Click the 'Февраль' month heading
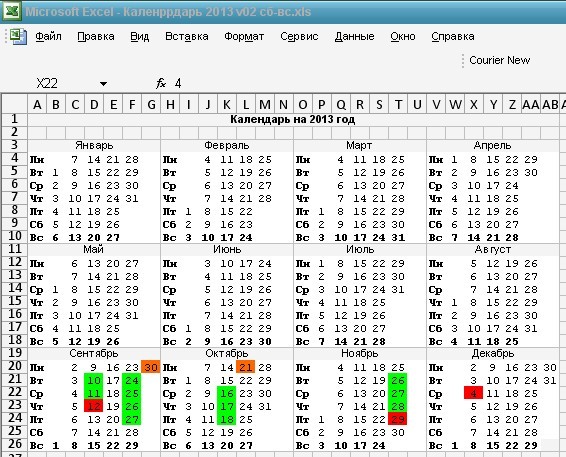Screen dimensions: 566x457 click(227, 145)
